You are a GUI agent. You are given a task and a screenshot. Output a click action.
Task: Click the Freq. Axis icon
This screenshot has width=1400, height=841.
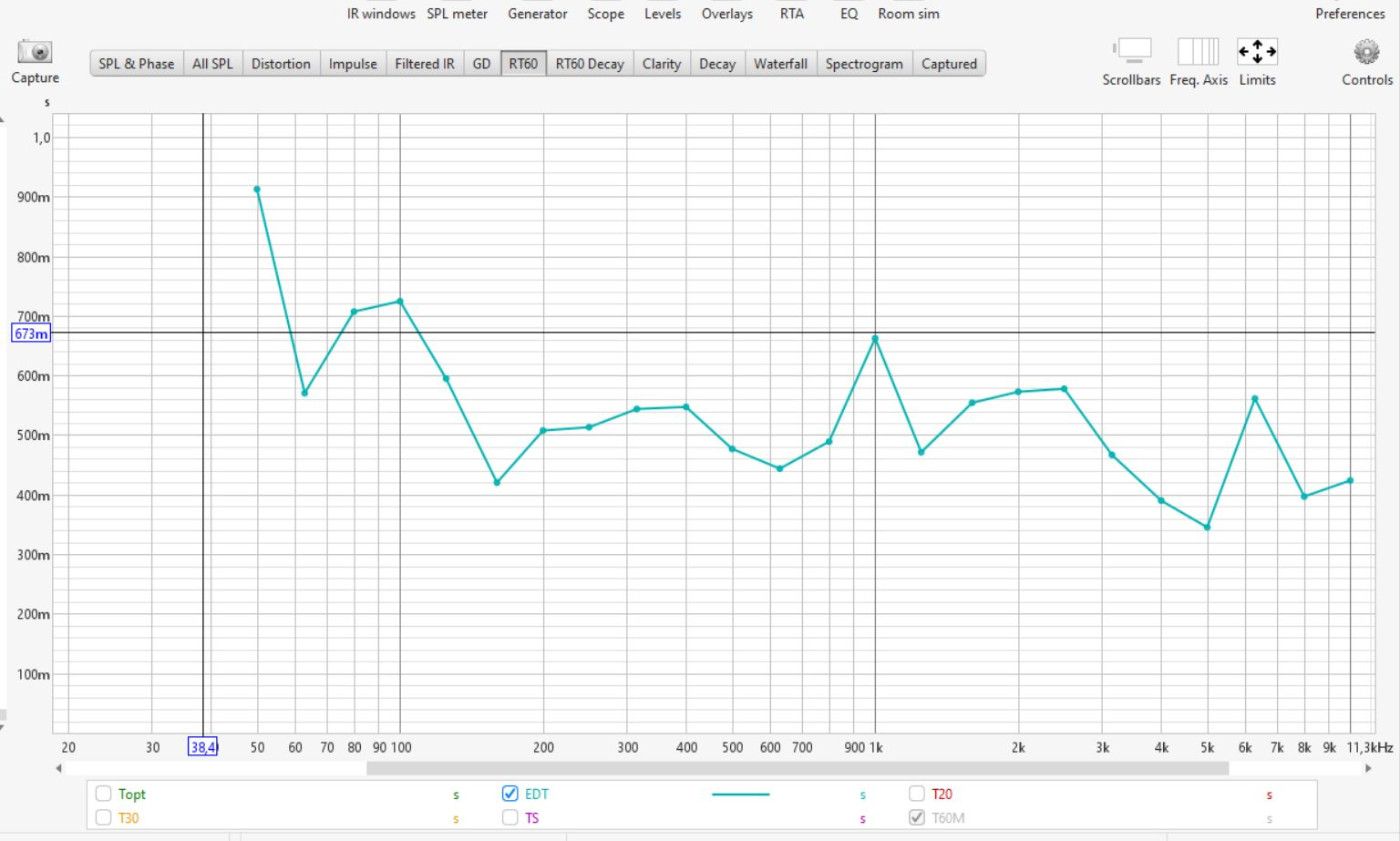point(1198,52)
